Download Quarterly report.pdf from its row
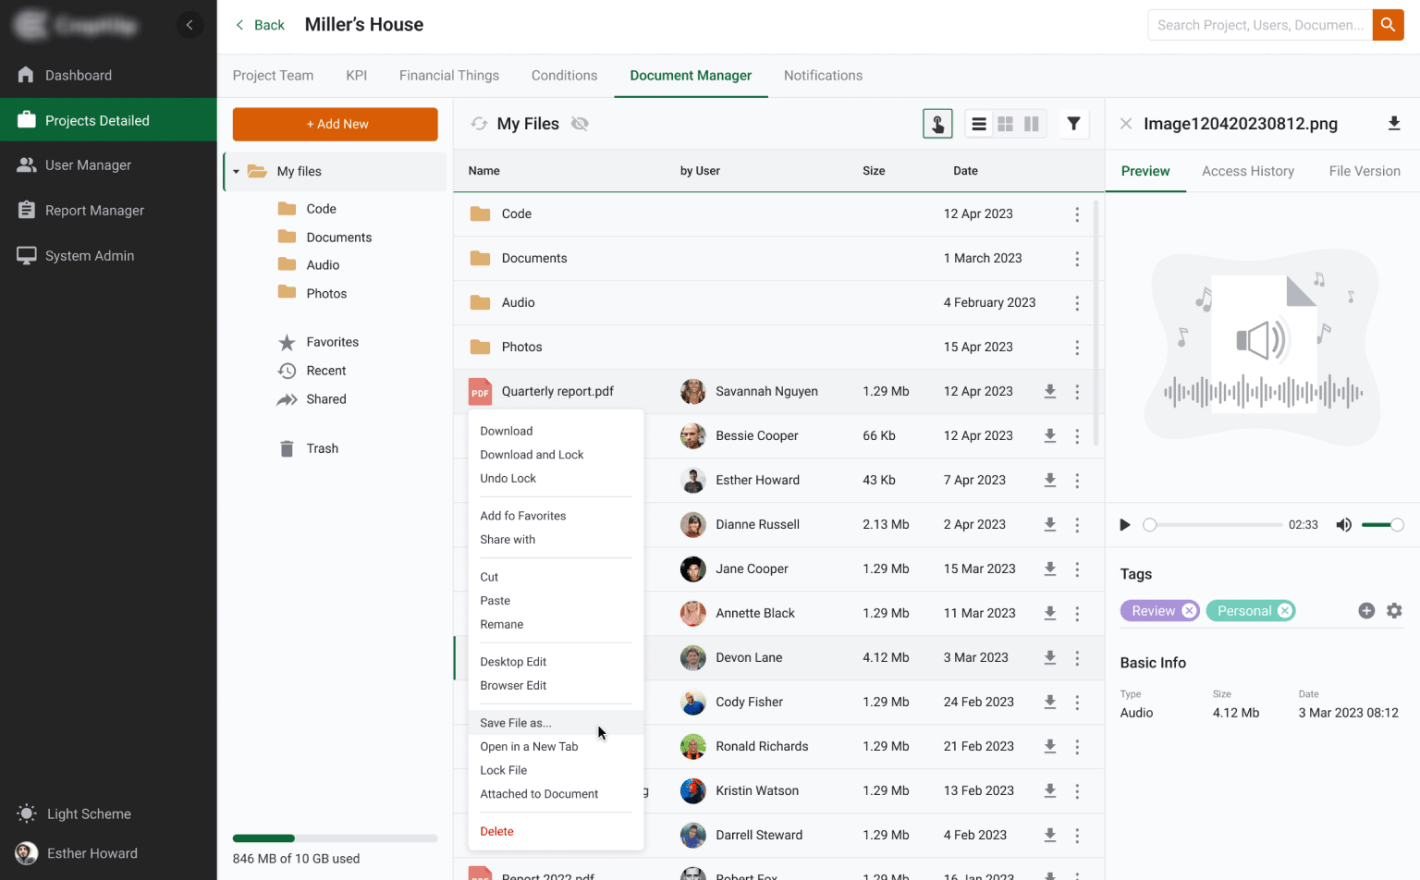Viewport: 1420px width, 880px height. click(1050, 391)
